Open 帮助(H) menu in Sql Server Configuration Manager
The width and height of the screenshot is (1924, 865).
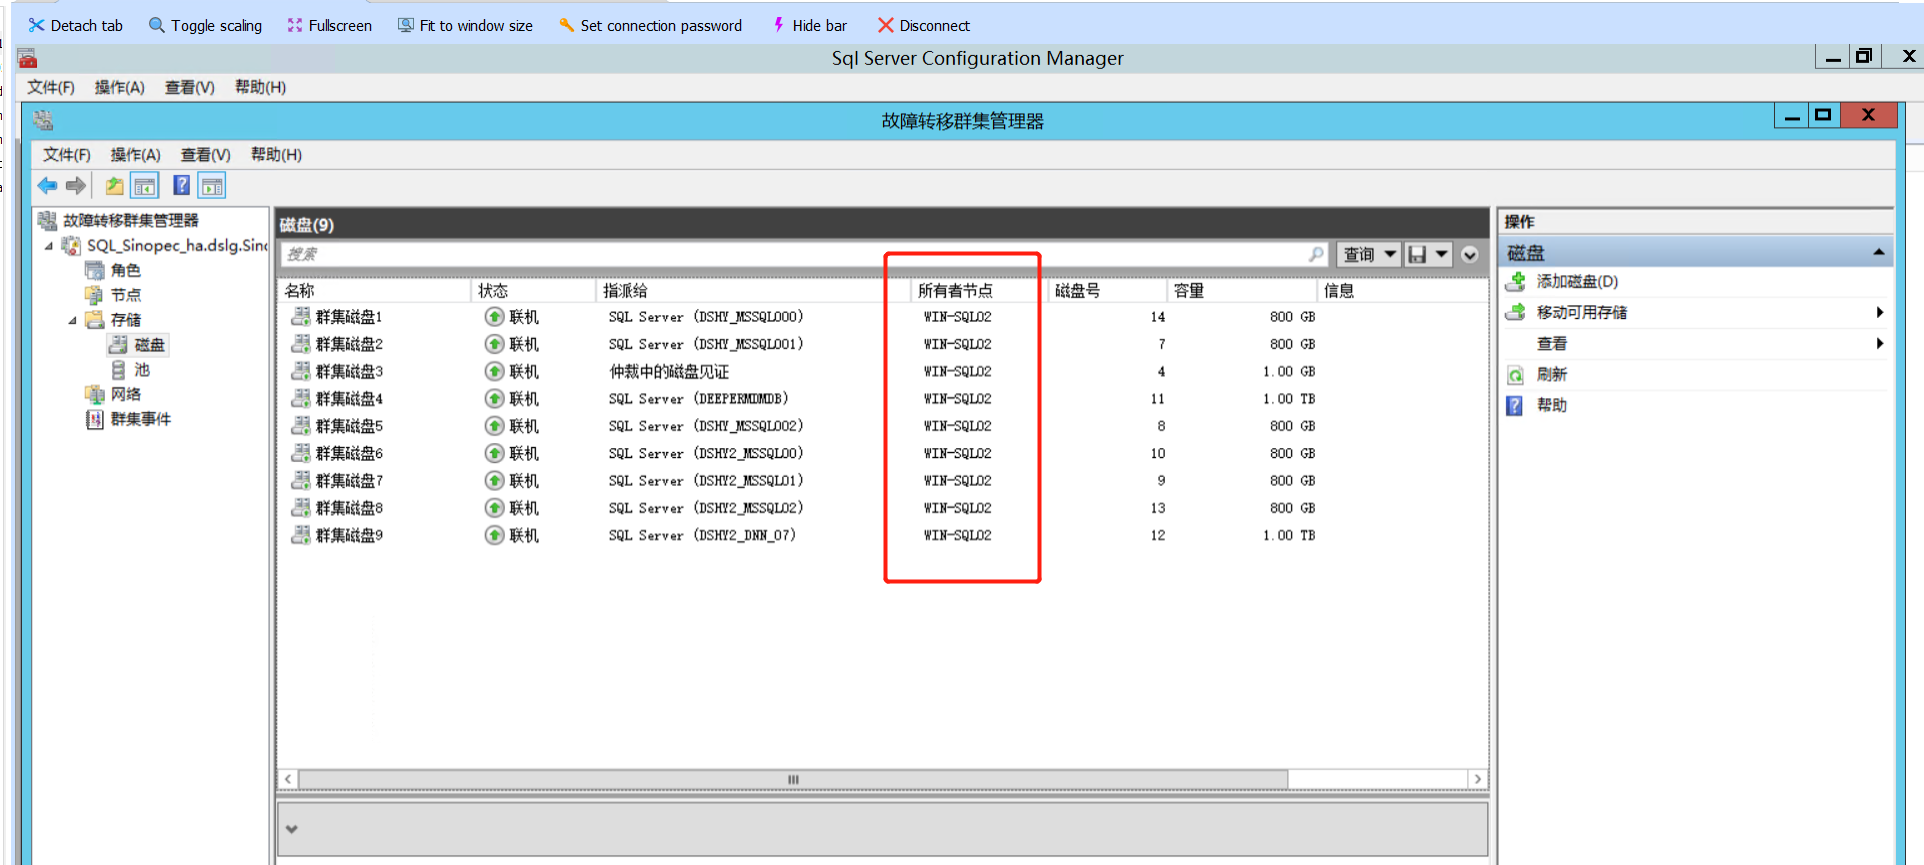260,87
